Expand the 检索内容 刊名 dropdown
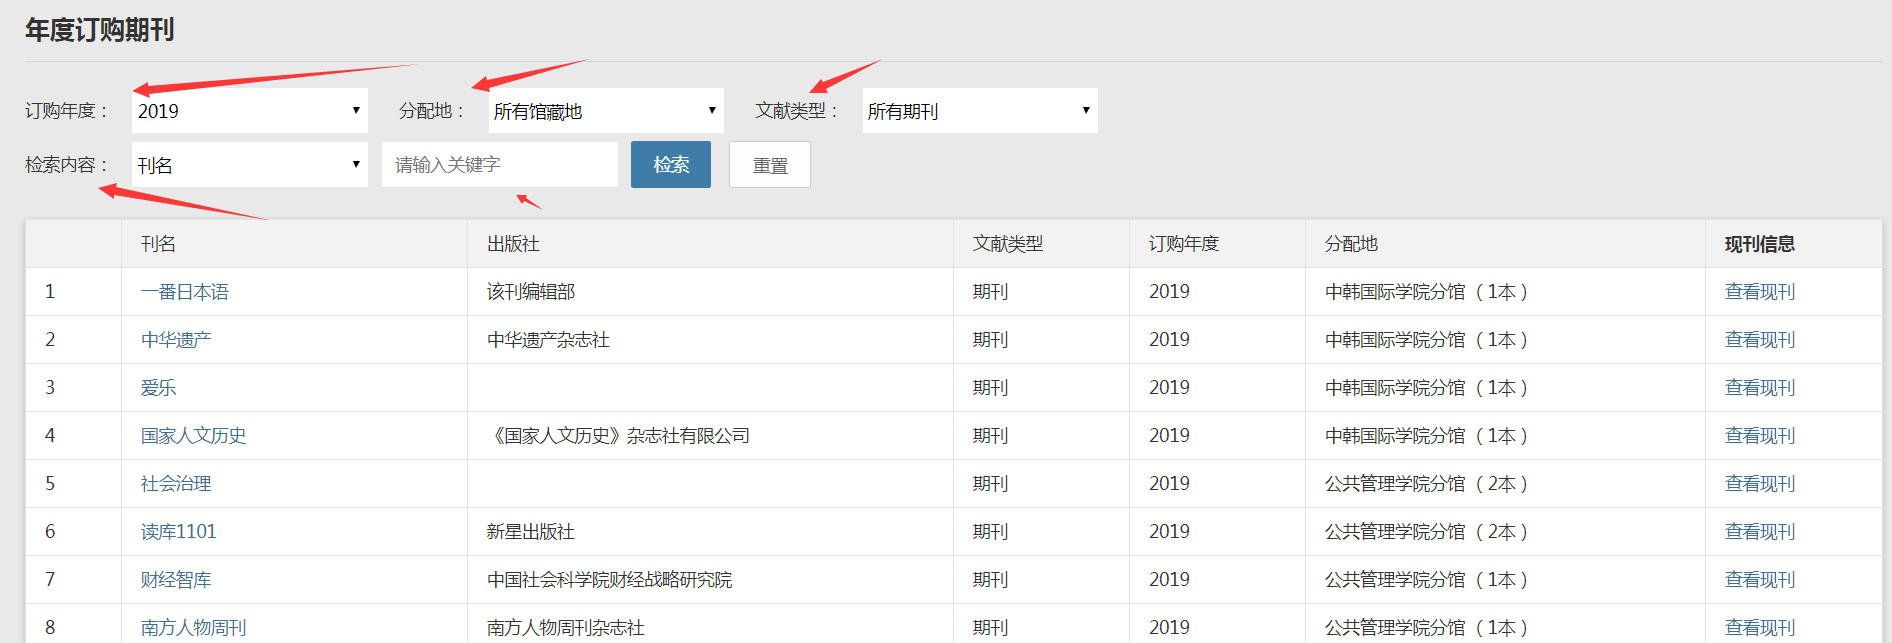The height and width of the screenshot is (643, 1892). click(x=249, y=165)
